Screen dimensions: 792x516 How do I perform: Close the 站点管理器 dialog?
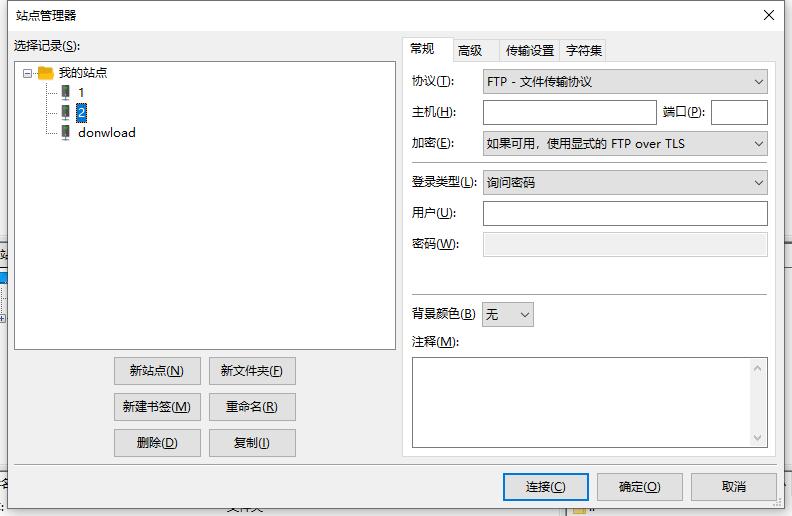pyautogui.click(x=769, y=15)
